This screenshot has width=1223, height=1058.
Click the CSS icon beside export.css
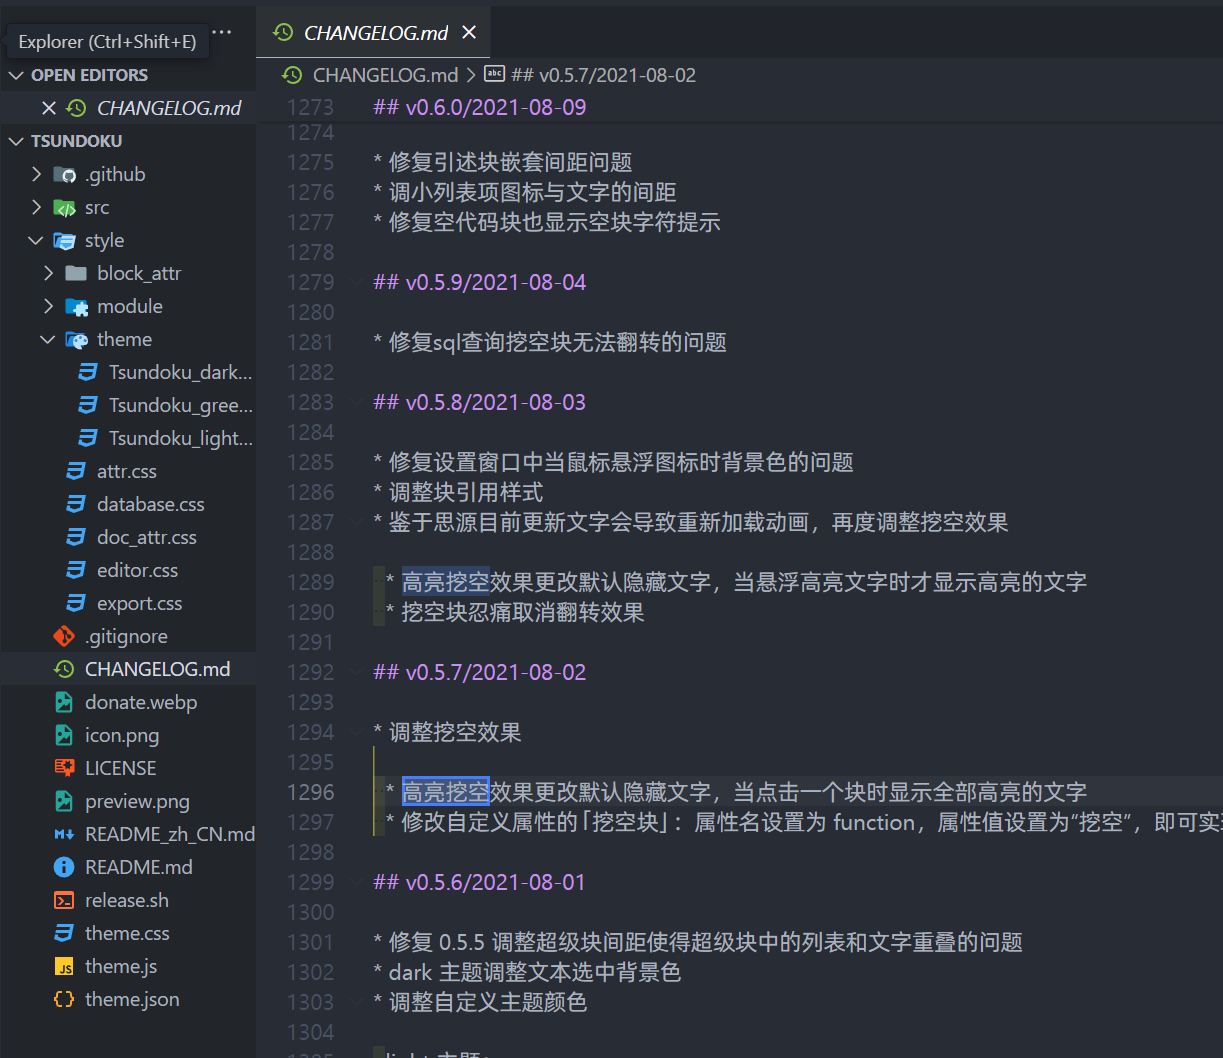(x=76, y=603)
